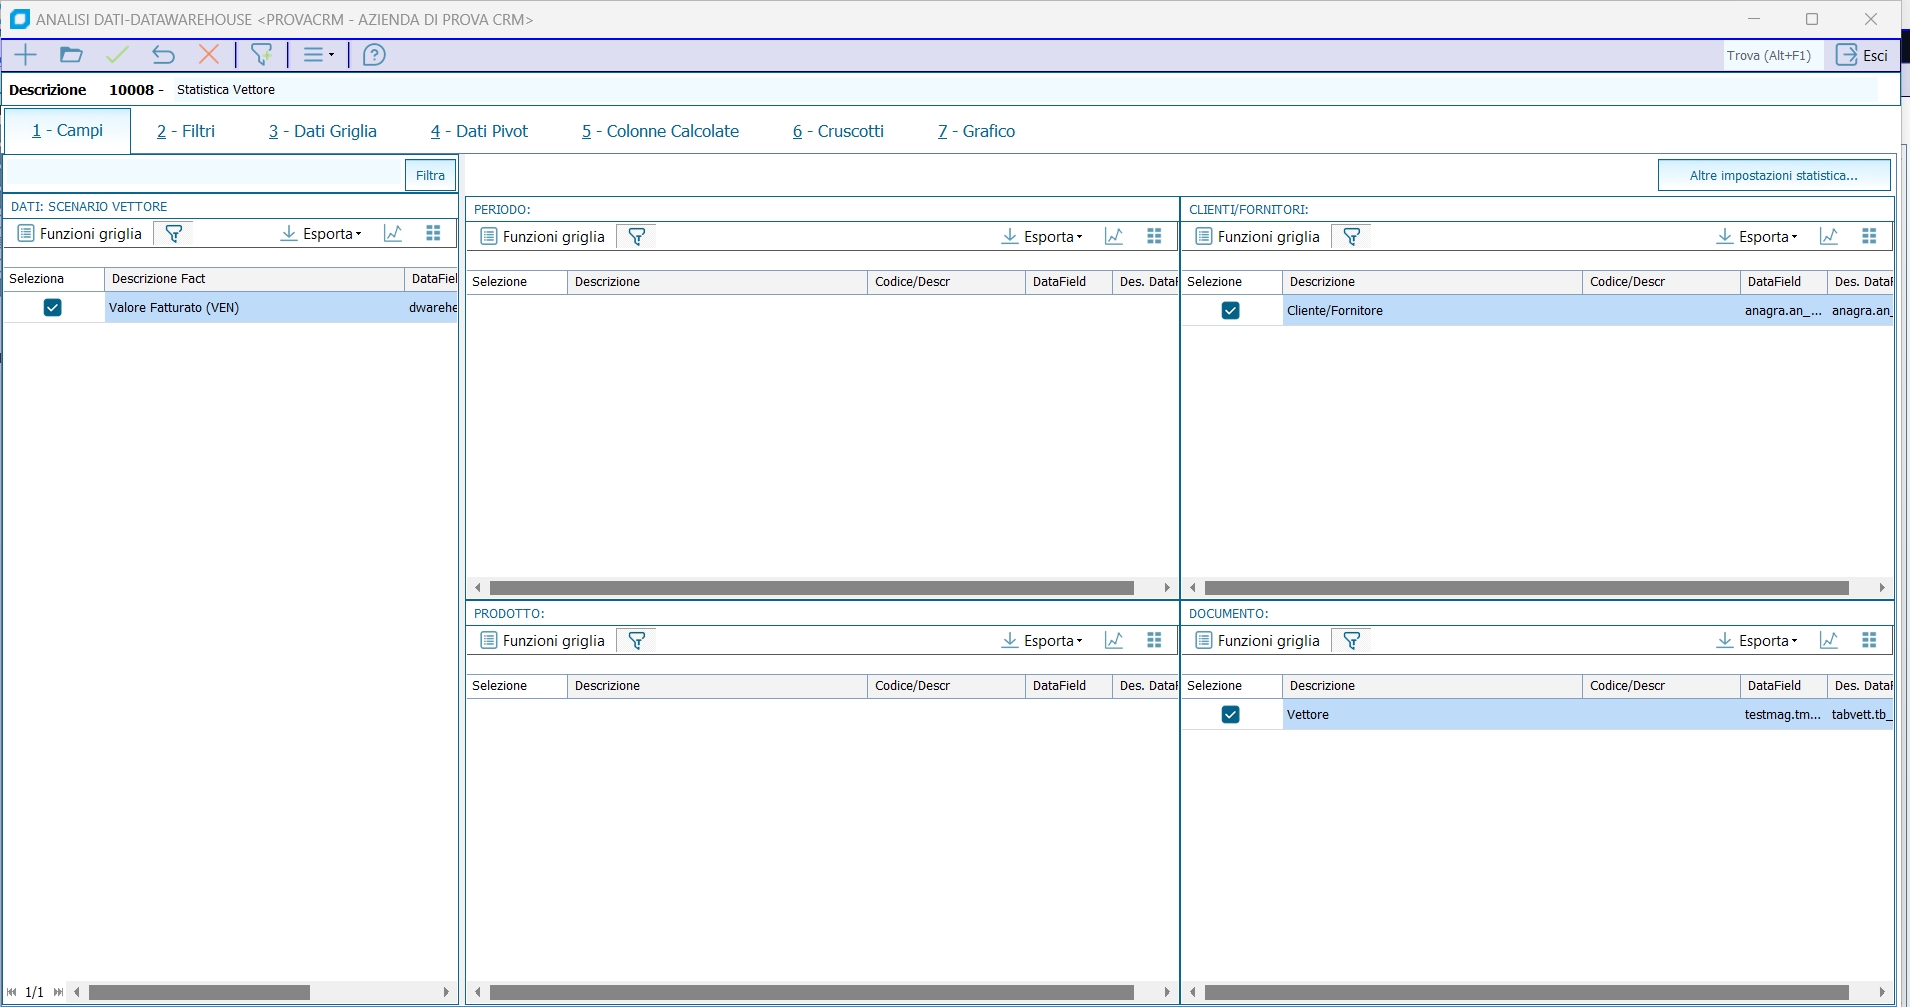The width and height of the screenshot is (1910, 1007).
Task: Switch to the 2 - Filtri tab
Action: click(x=186, y=131)
